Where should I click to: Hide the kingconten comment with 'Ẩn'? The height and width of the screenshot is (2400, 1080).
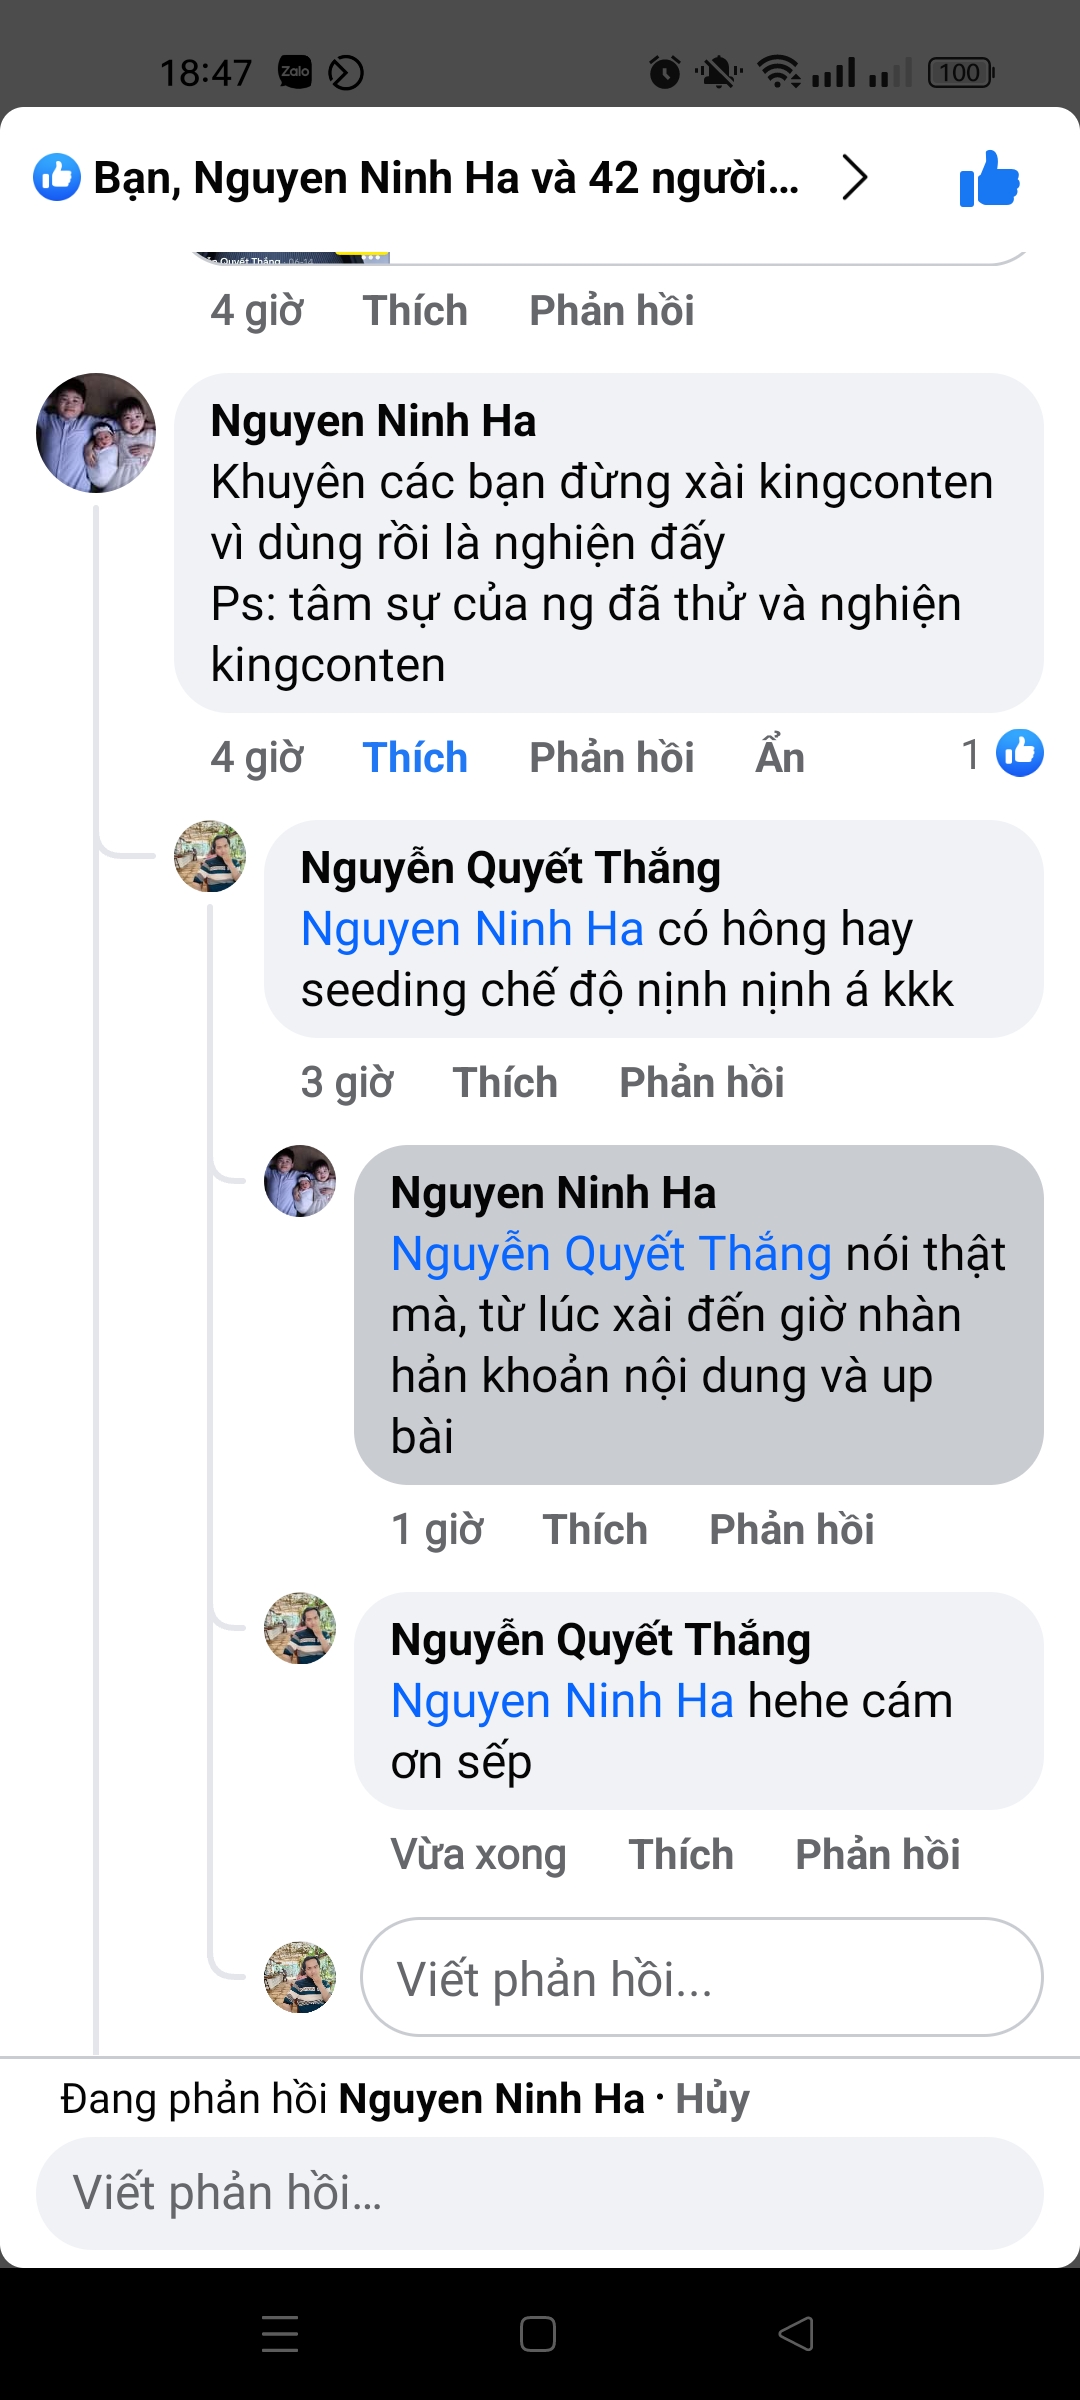pos(780,758)
